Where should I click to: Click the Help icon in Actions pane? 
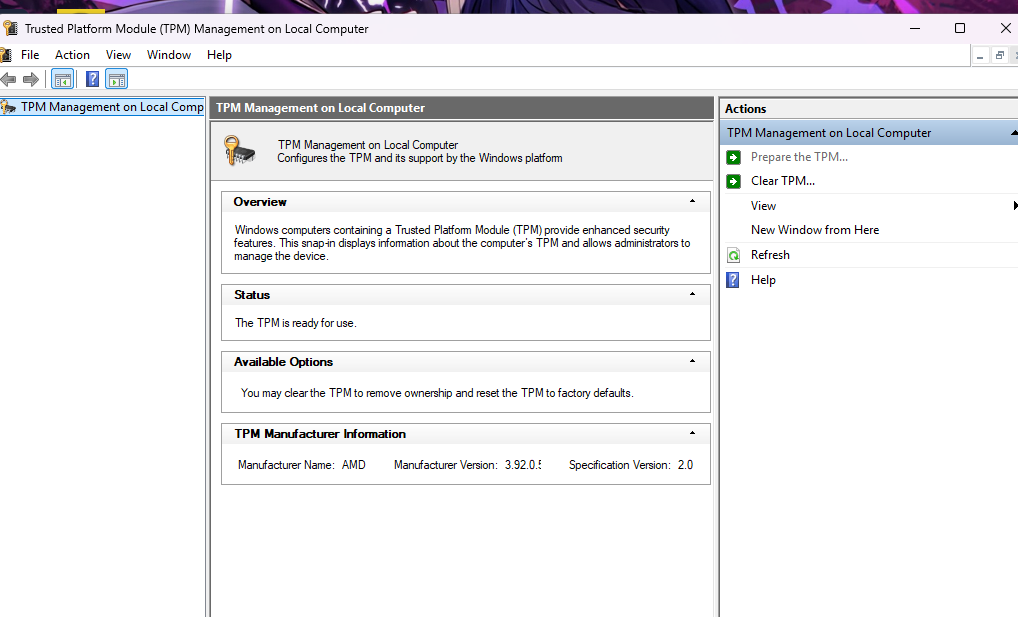[733, 280]
